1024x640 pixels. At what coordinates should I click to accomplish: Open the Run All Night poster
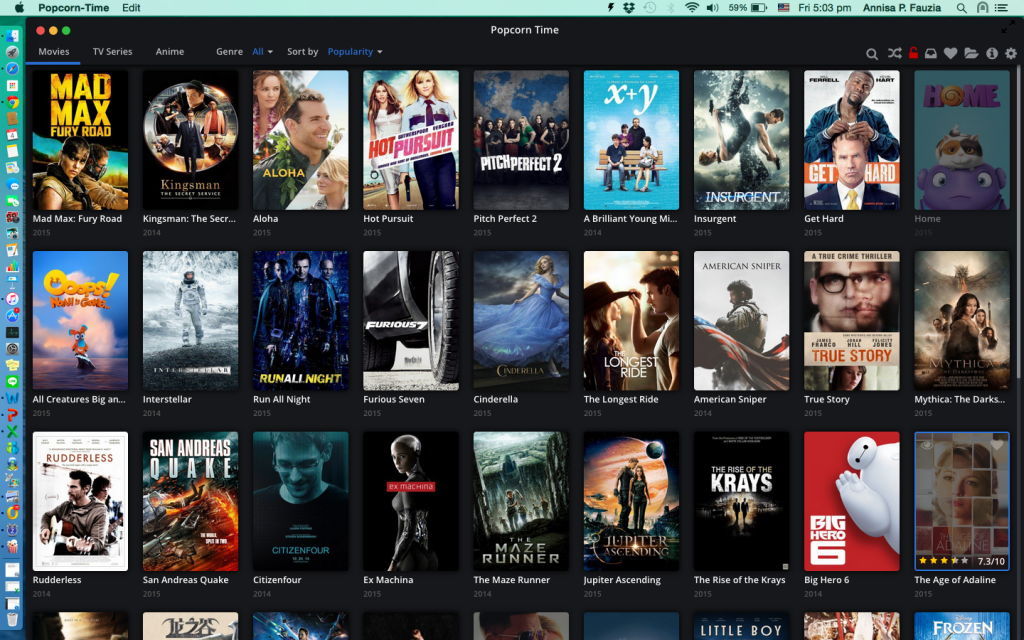(300, 321)
